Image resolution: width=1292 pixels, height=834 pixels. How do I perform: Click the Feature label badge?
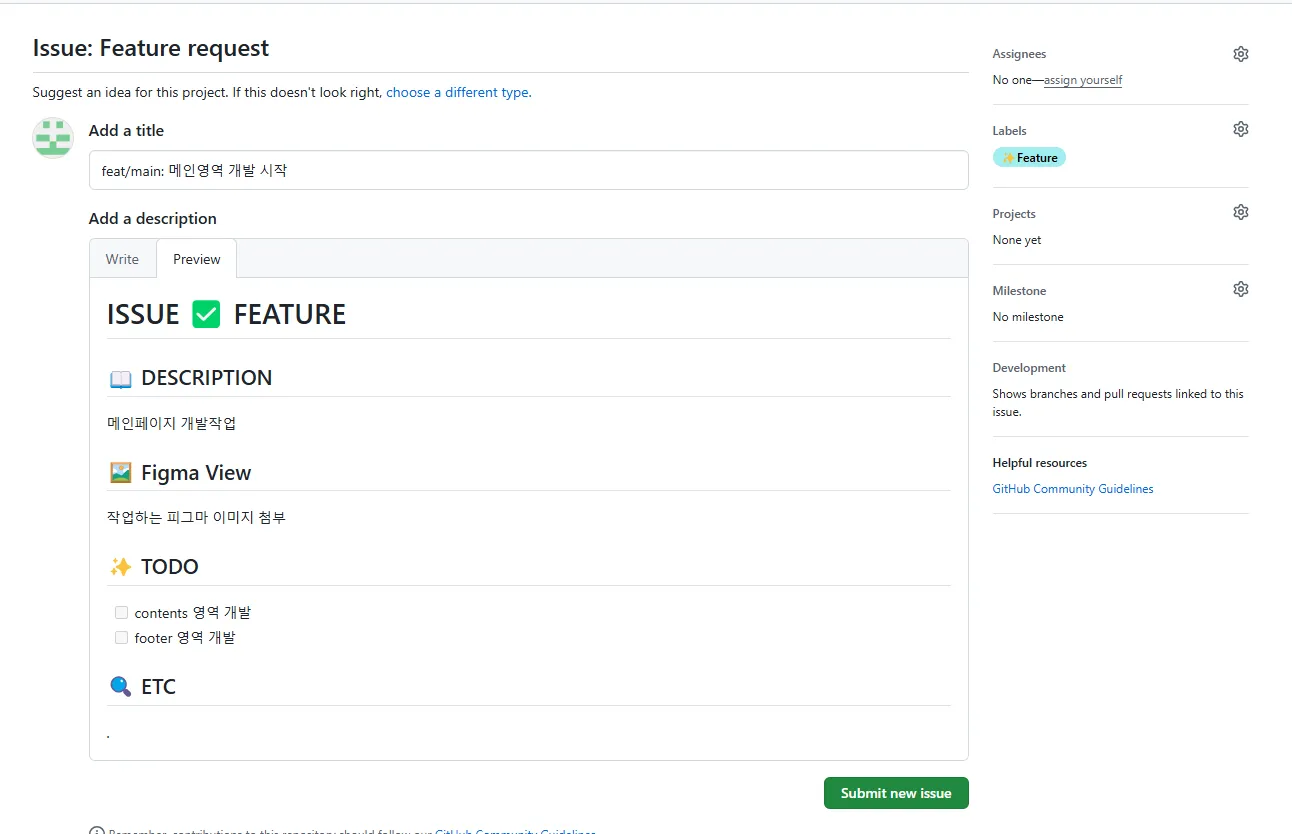pyautogui.click(x=1029, y=158)
